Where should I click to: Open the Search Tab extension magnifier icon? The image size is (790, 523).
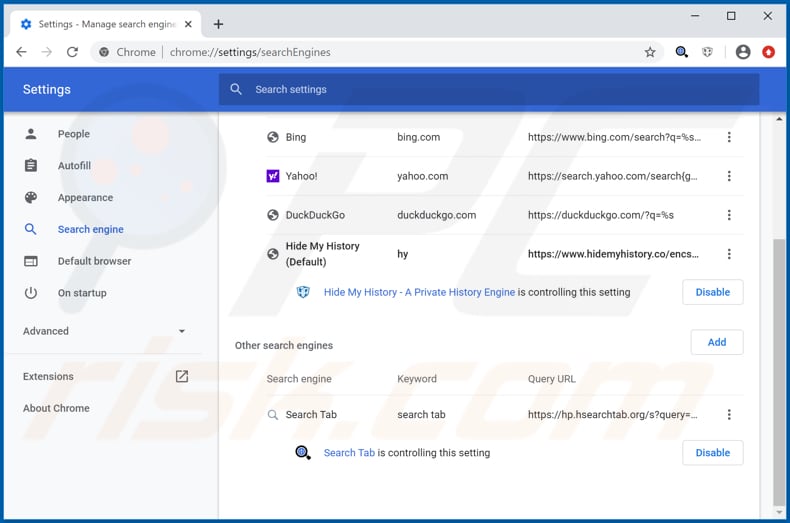[681, 52]
